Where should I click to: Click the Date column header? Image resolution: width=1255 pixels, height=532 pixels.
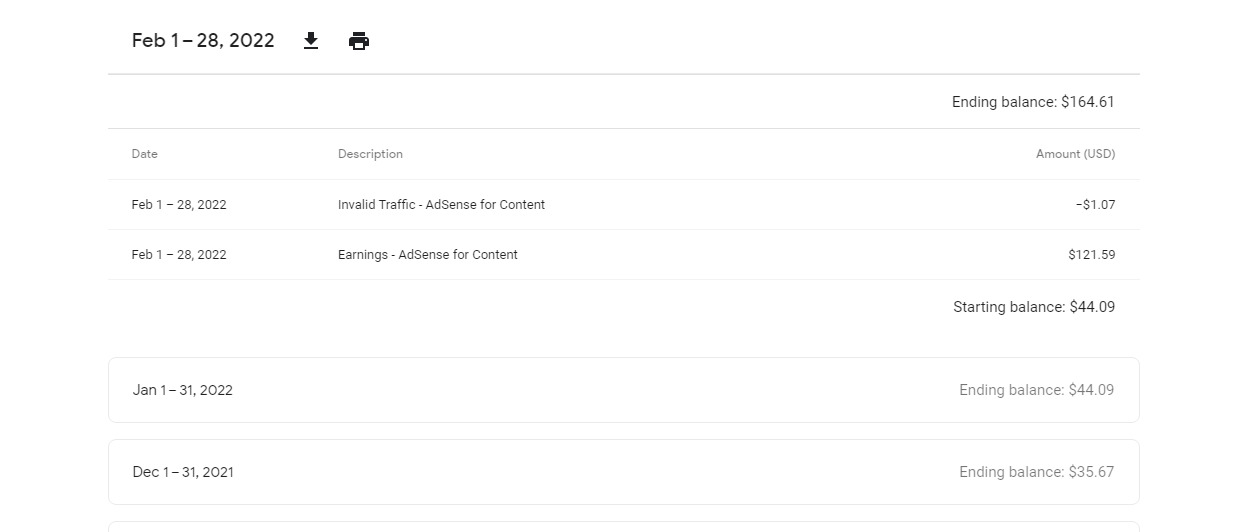click(145, 154)
